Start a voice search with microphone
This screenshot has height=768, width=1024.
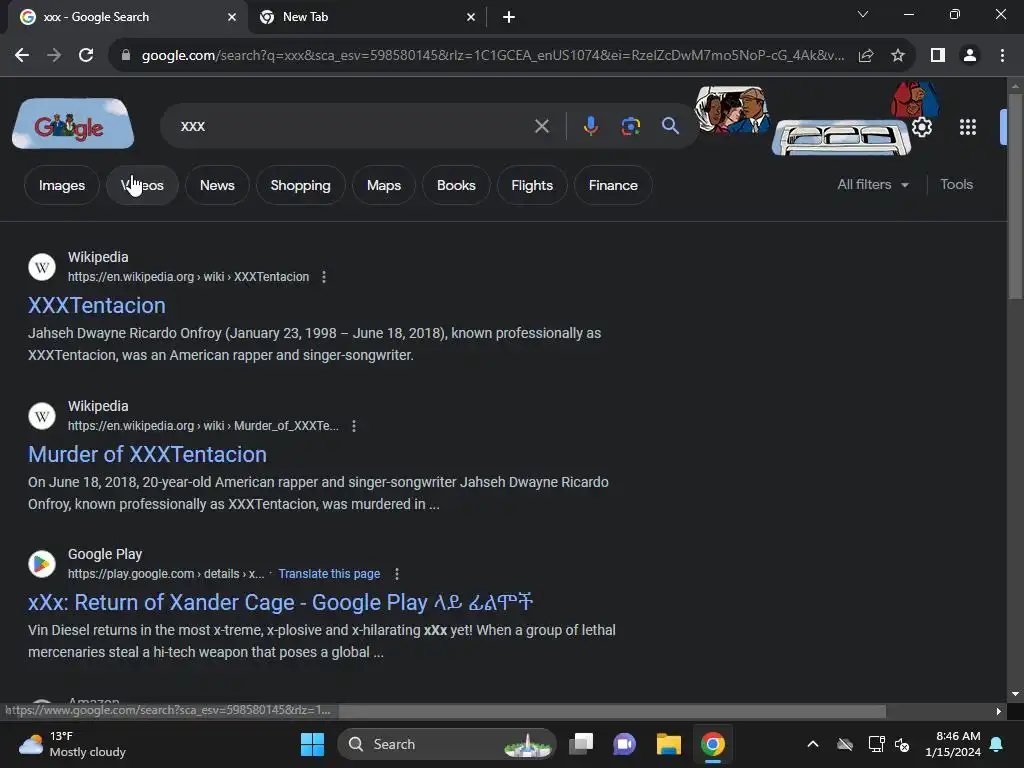[x=590, y=126]
